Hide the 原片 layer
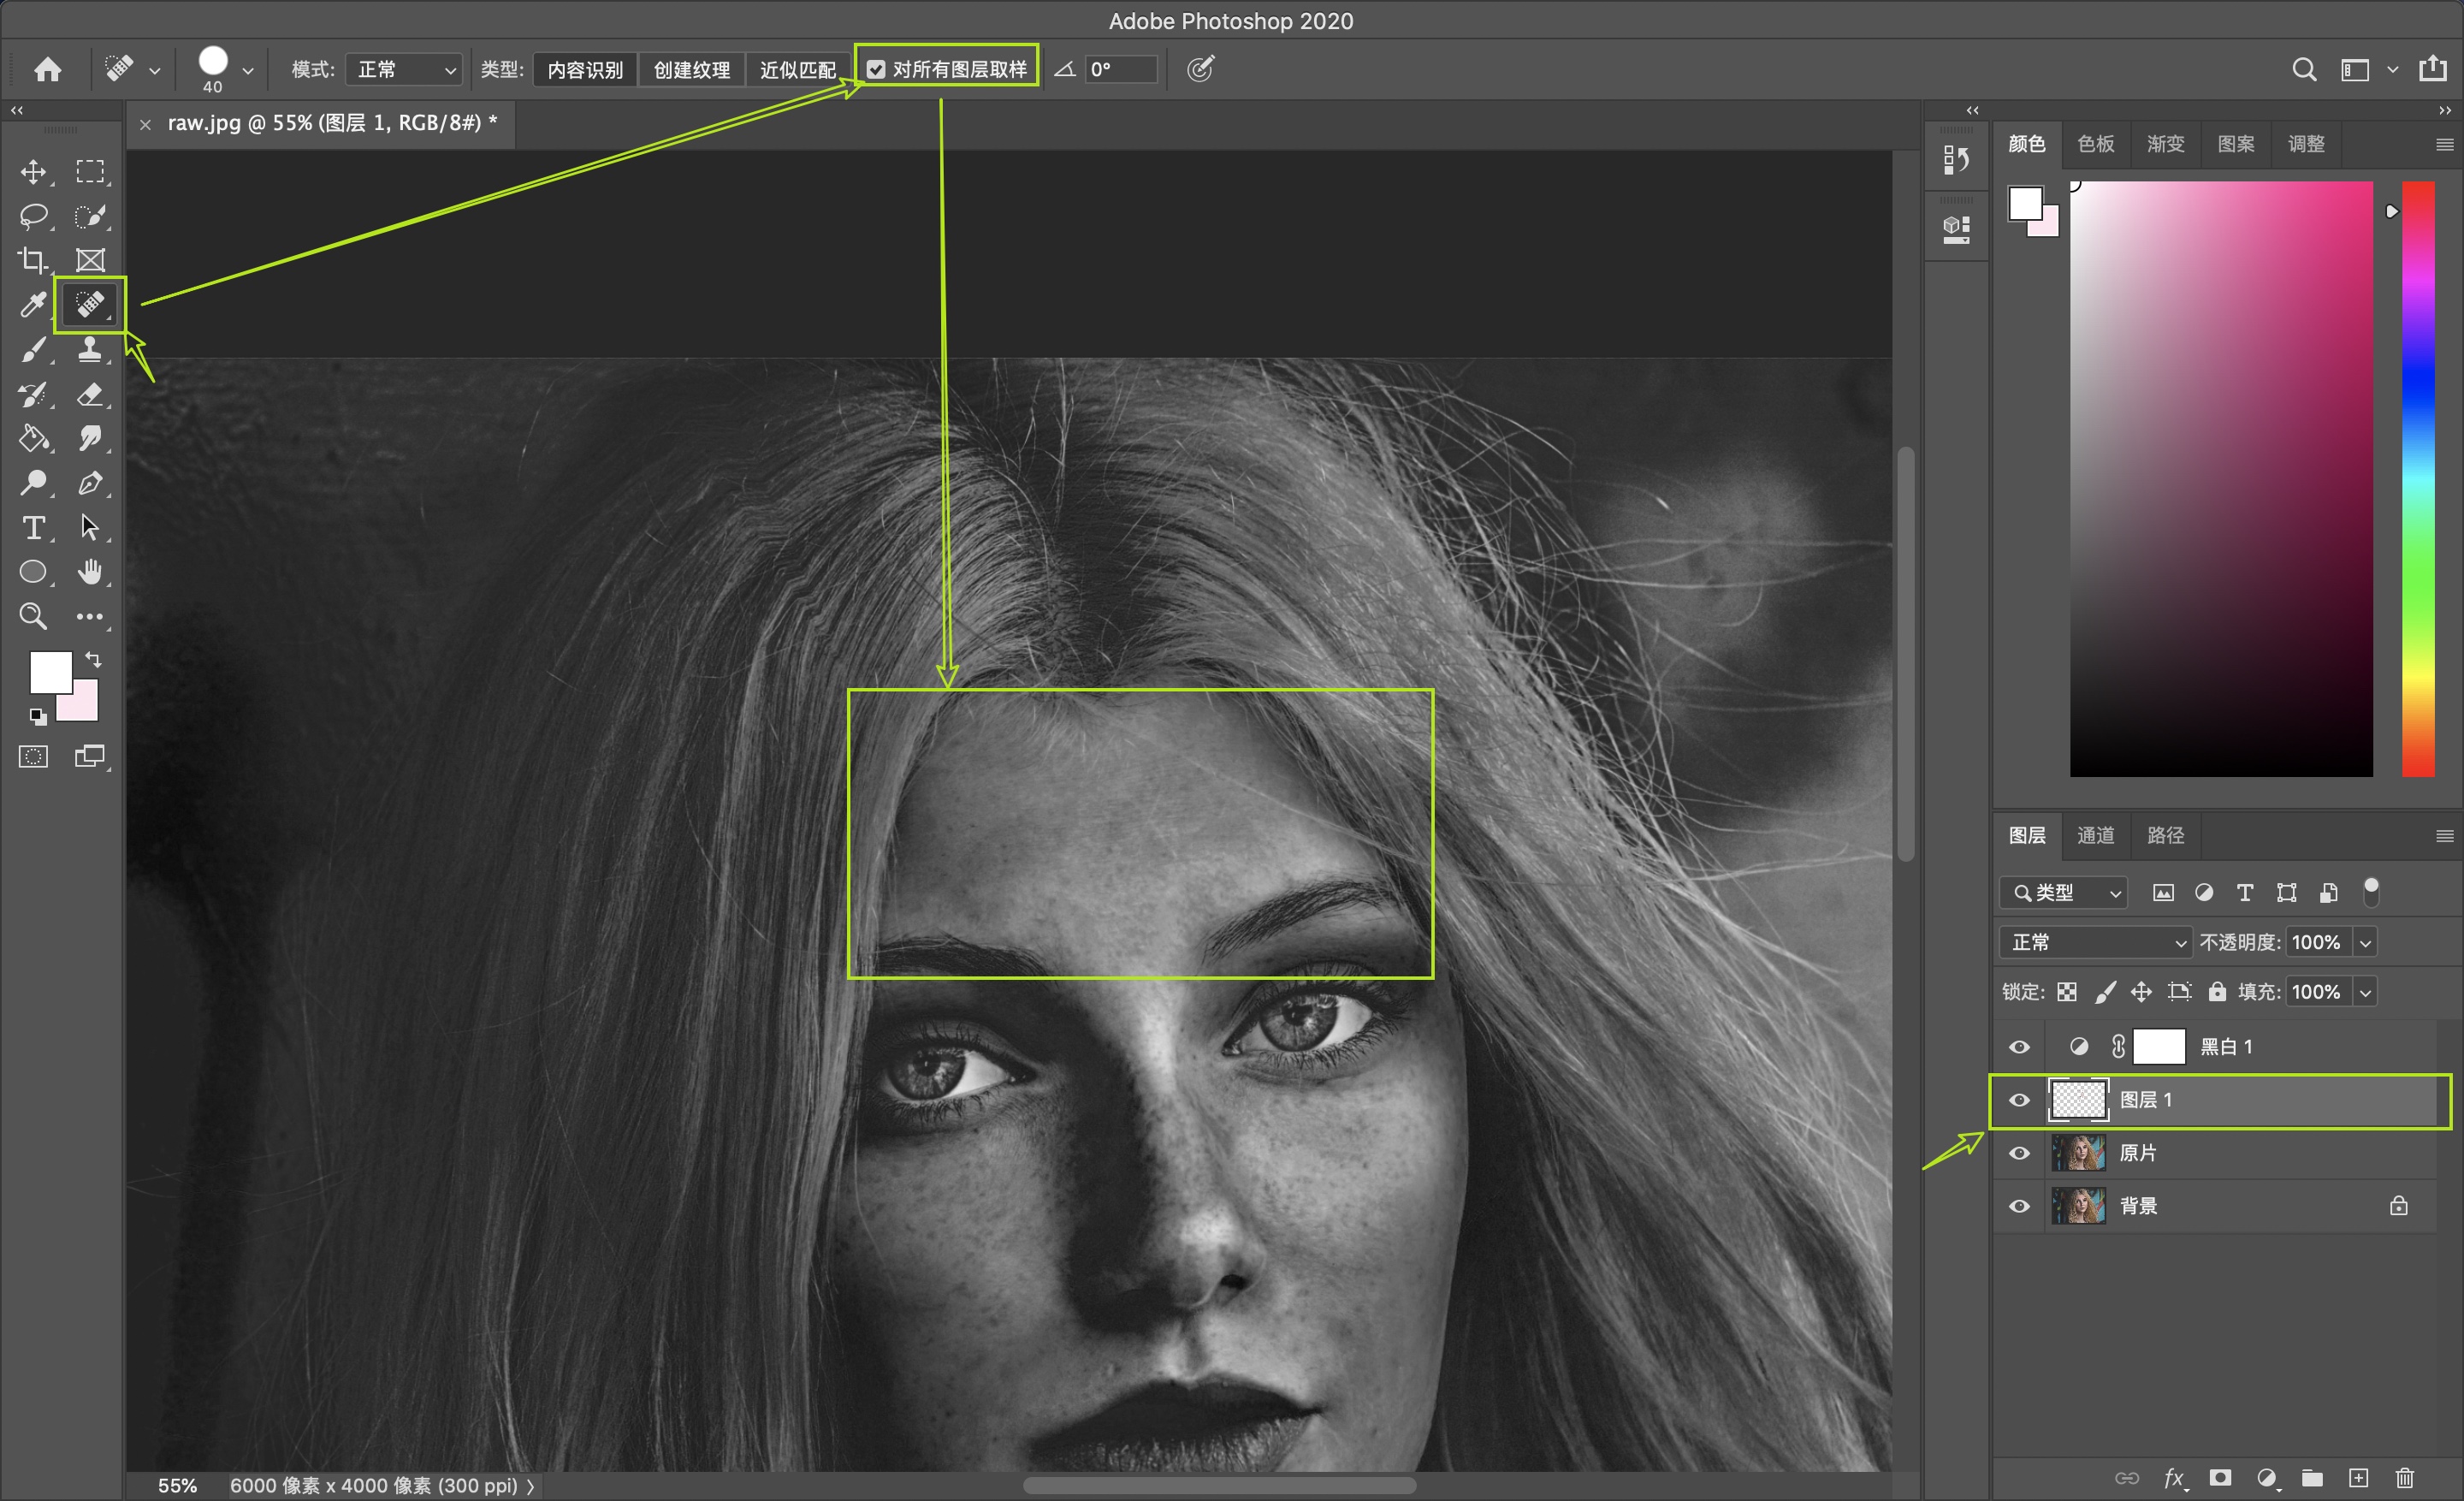The width and height of the screenshot is (2464, 1501). coord(2019,1153)
